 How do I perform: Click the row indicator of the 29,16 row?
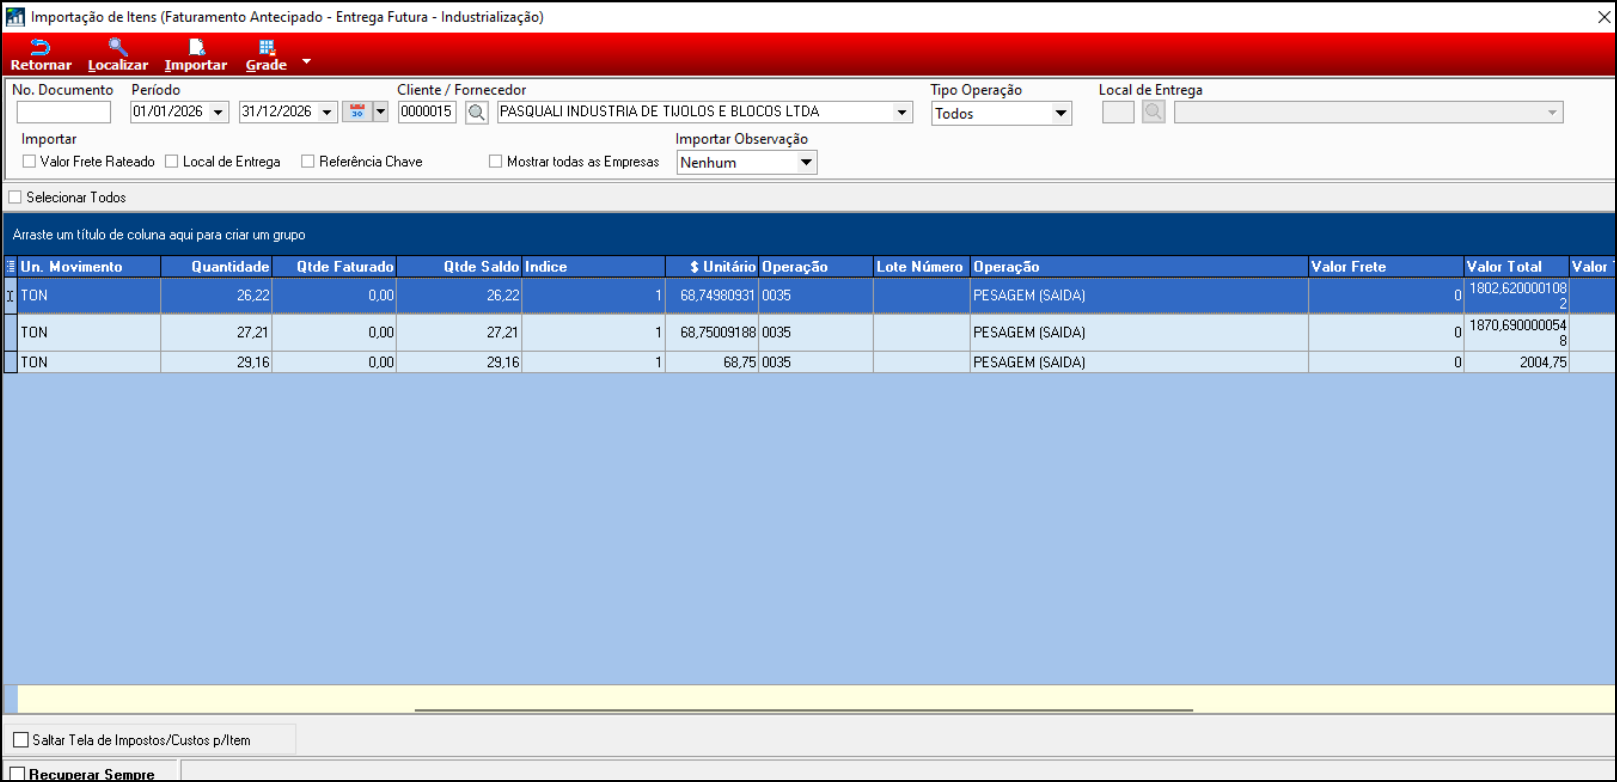coord(11,362)
